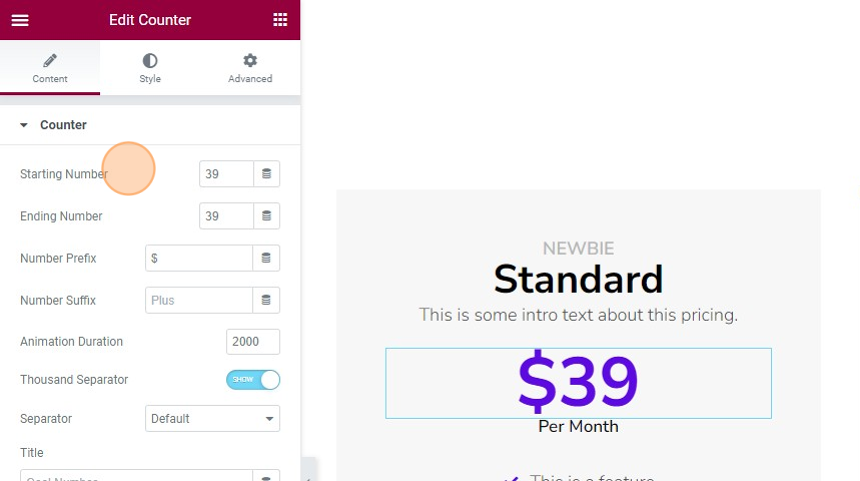Screen dimensions: 860x481
Task: Click the Animation Duration field showing 2000
Action: pyautogui.click(x=253, y=342)
